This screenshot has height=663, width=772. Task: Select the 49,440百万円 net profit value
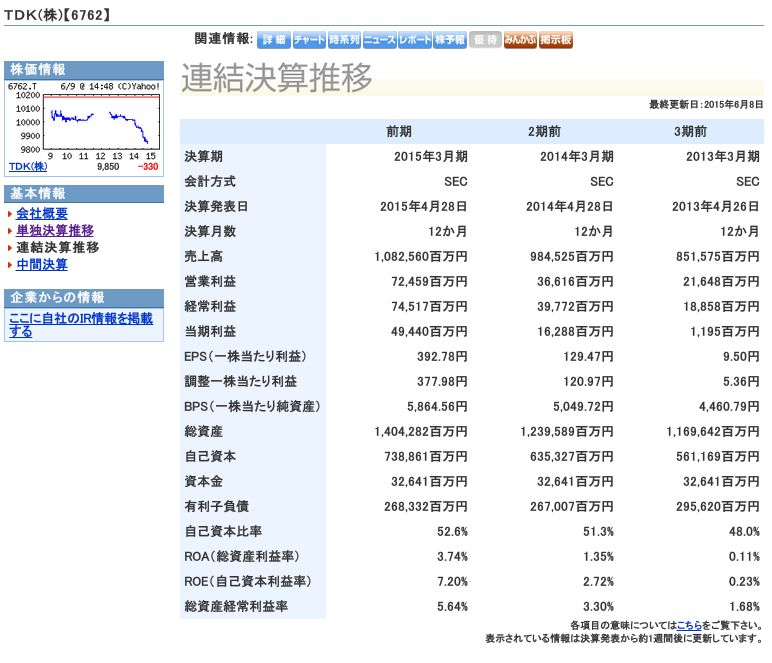click(429, 331)
